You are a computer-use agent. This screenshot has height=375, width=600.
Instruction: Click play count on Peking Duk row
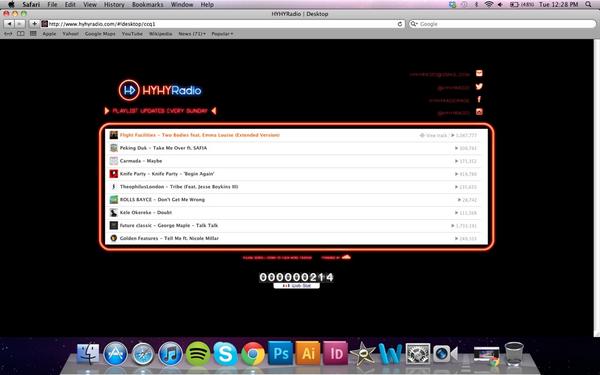point(466,148)
